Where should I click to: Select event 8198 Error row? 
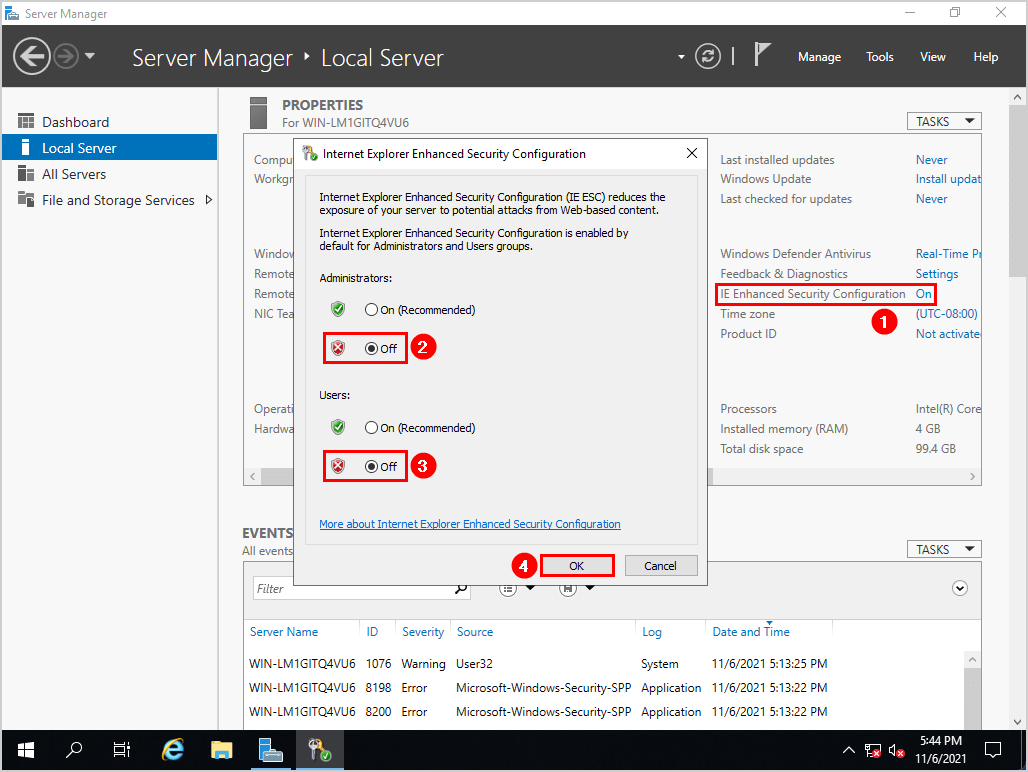(538, 687)
